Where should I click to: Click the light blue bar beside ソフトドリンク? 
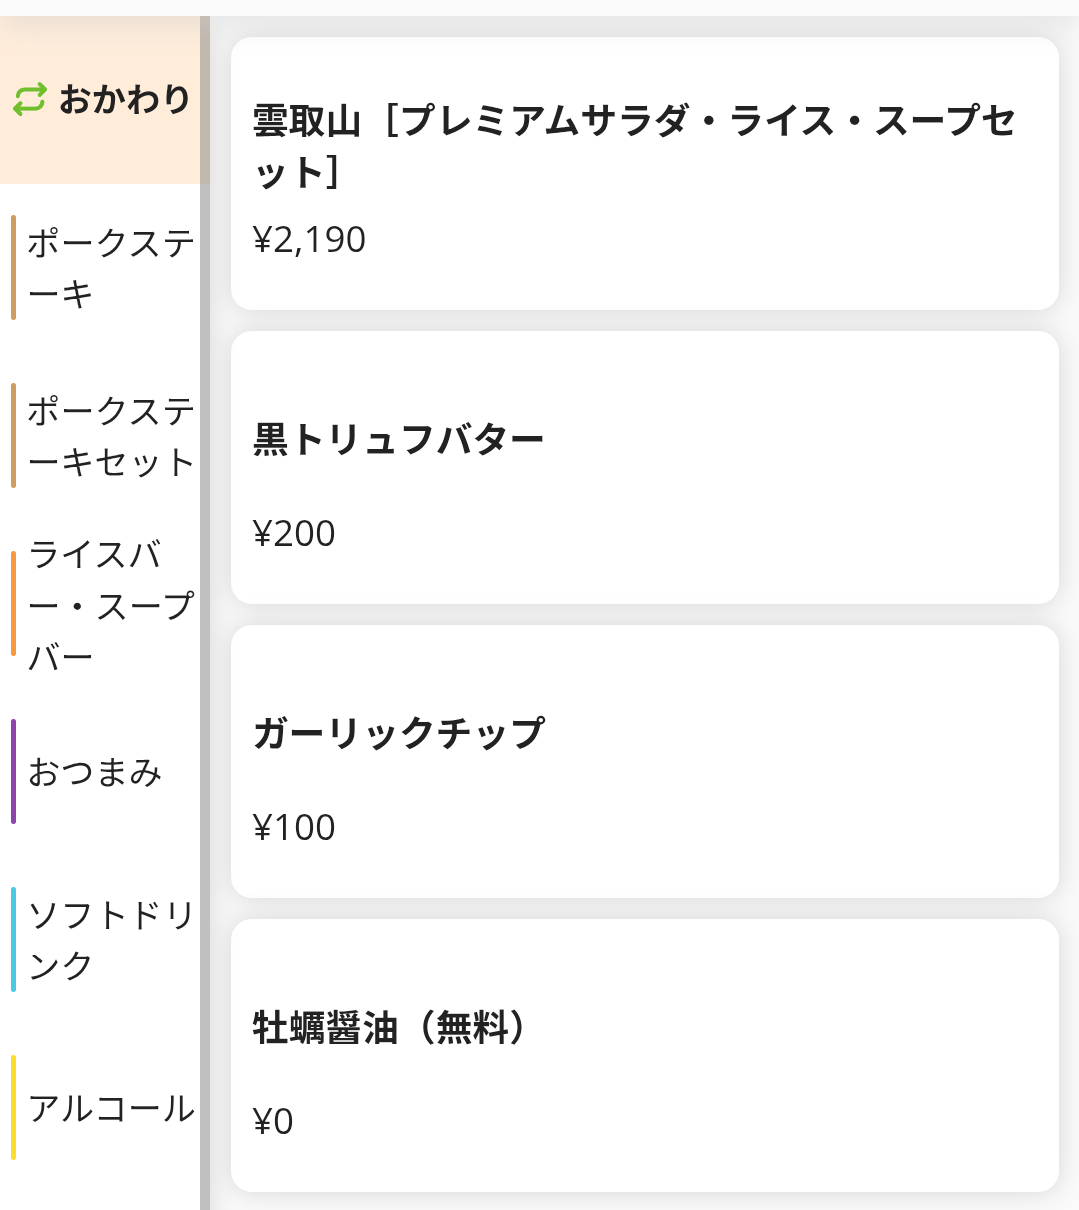[13, 940]
